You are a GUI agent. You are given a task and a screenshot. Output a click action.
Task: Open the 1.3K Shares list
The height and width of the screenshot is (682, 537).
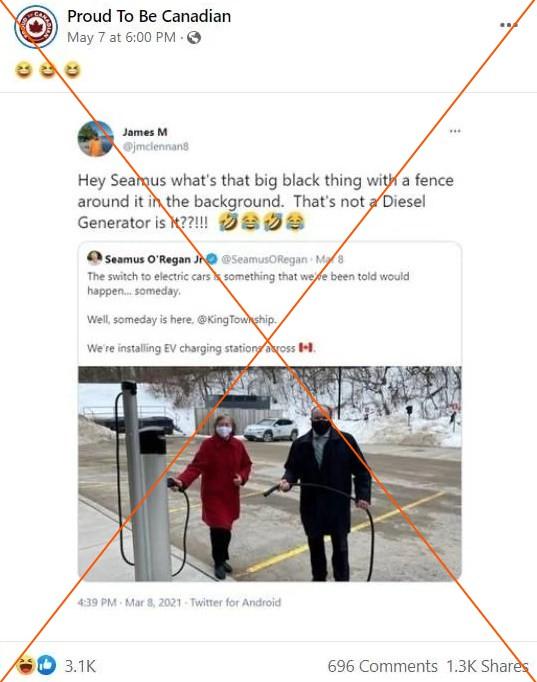click(x=487, y=666)
